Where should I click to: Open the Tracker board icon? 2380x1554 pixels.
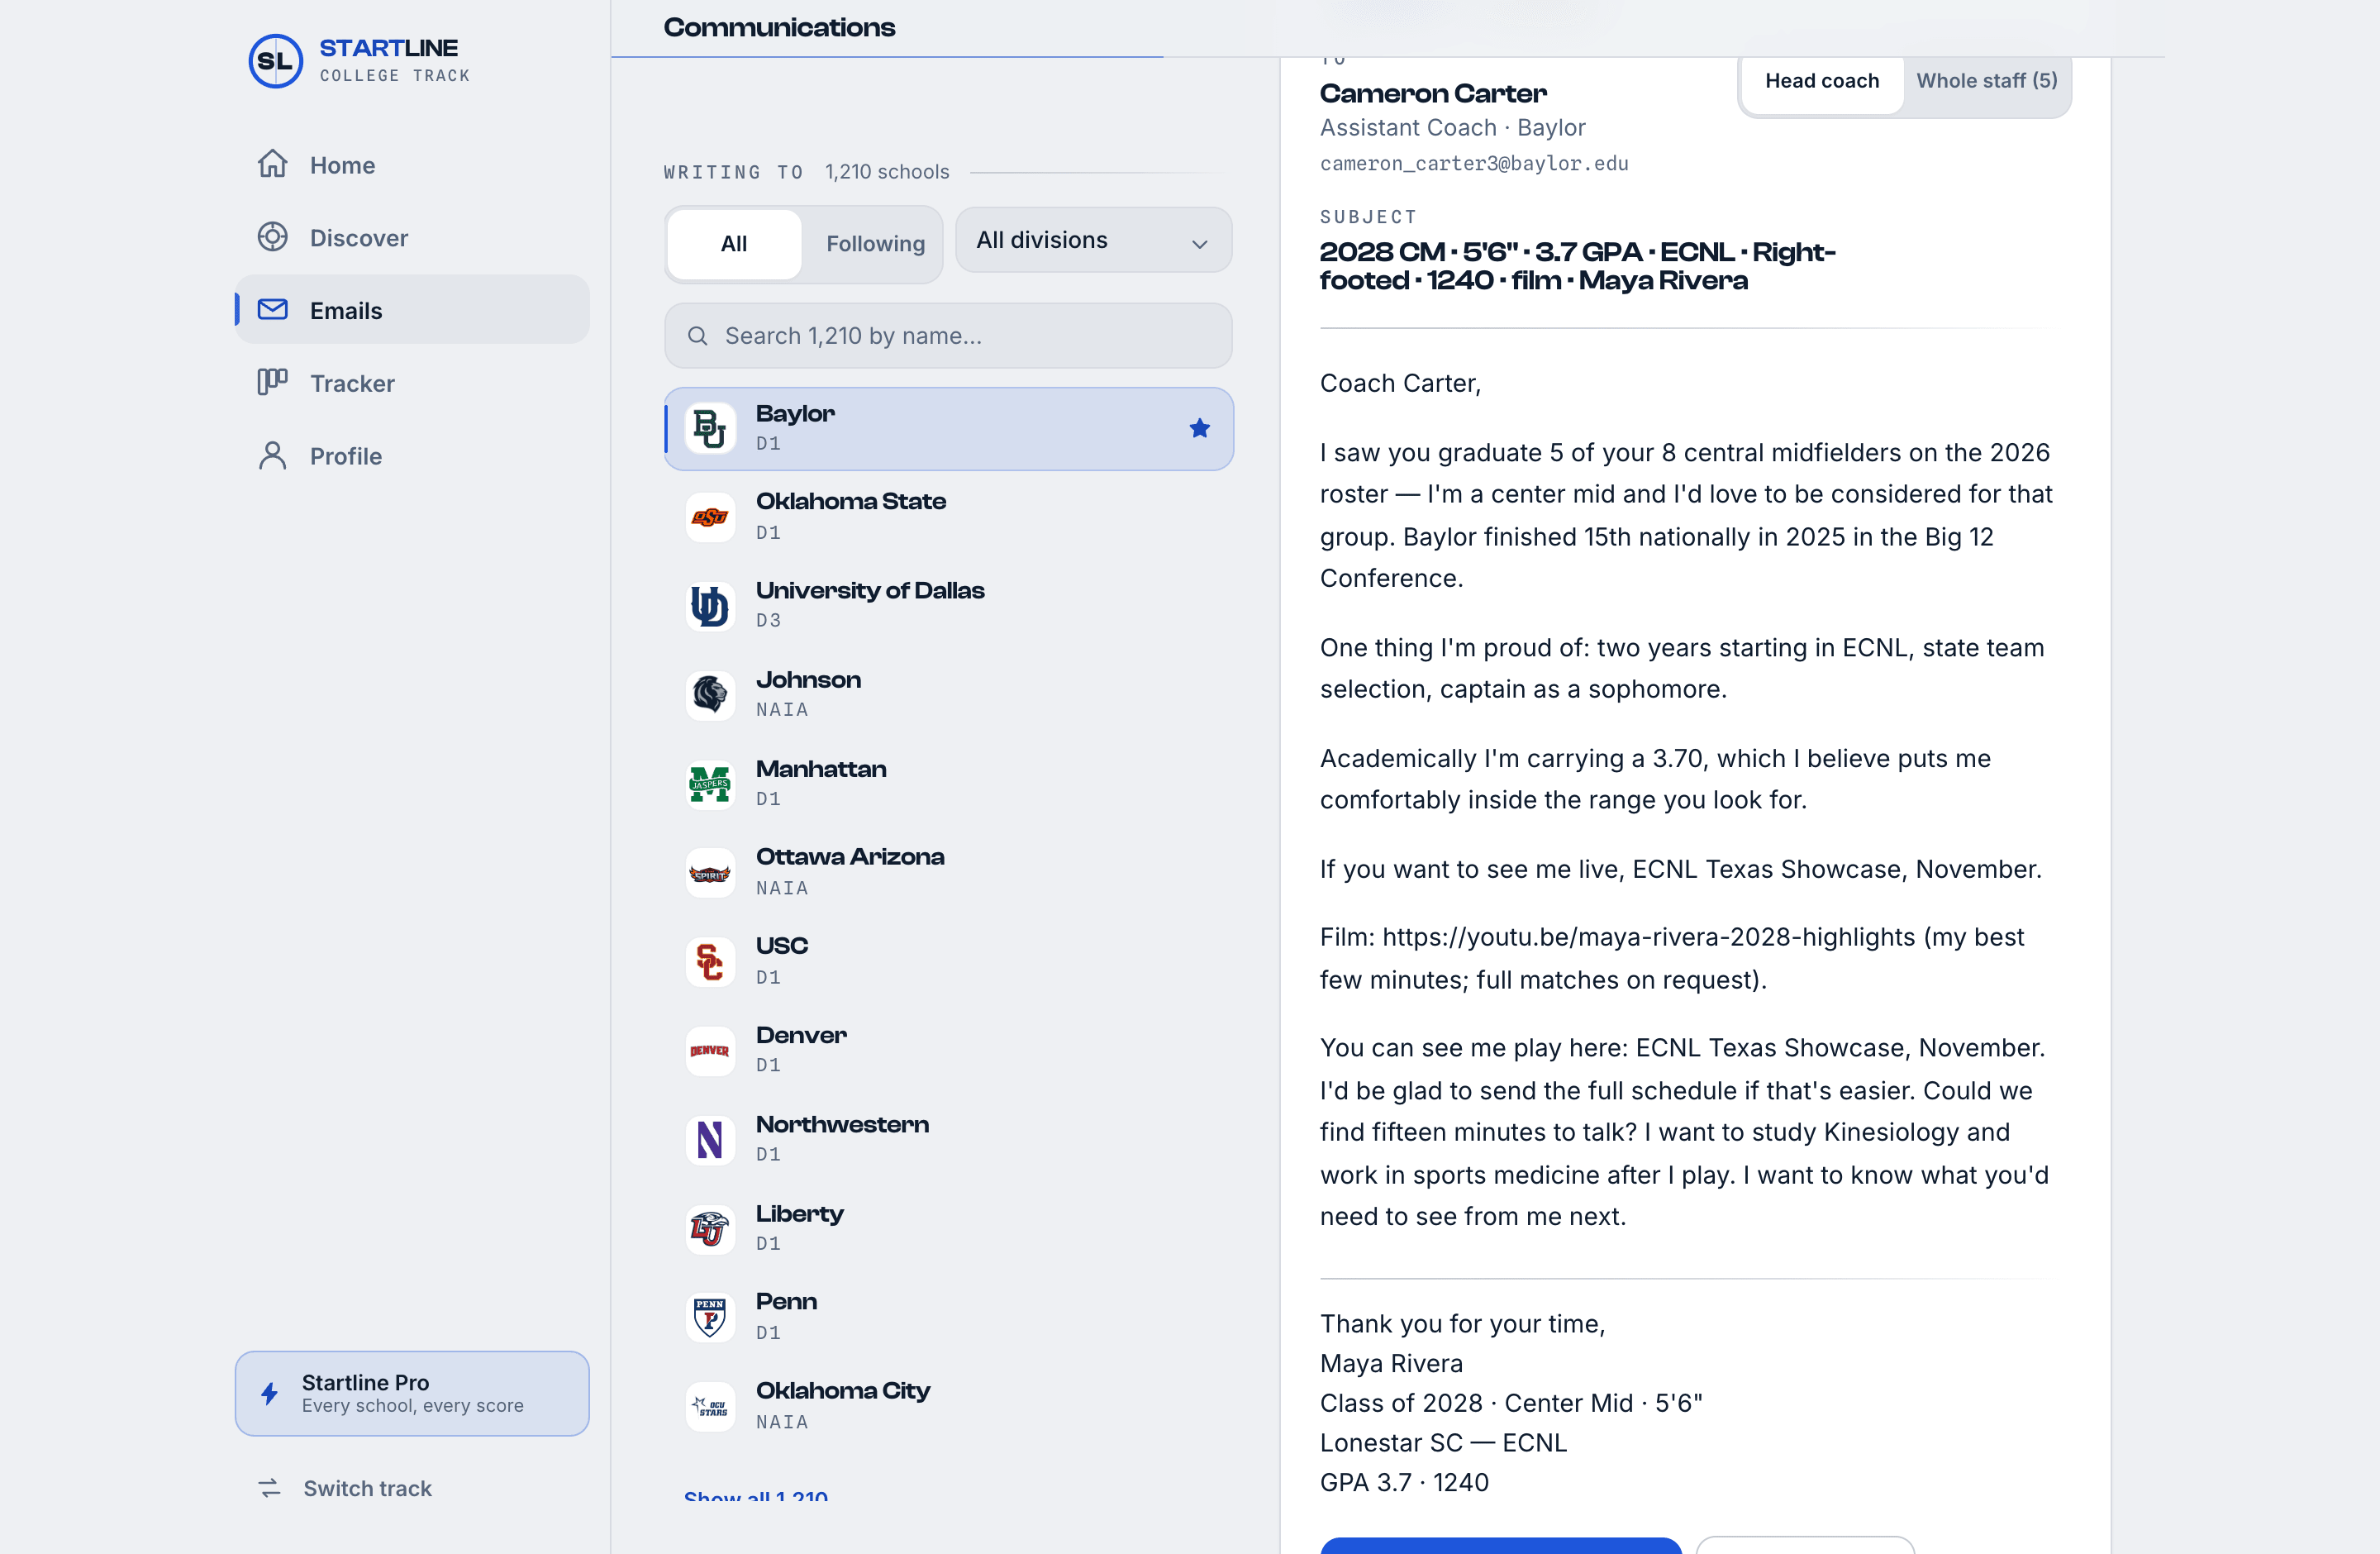[272, 382]
